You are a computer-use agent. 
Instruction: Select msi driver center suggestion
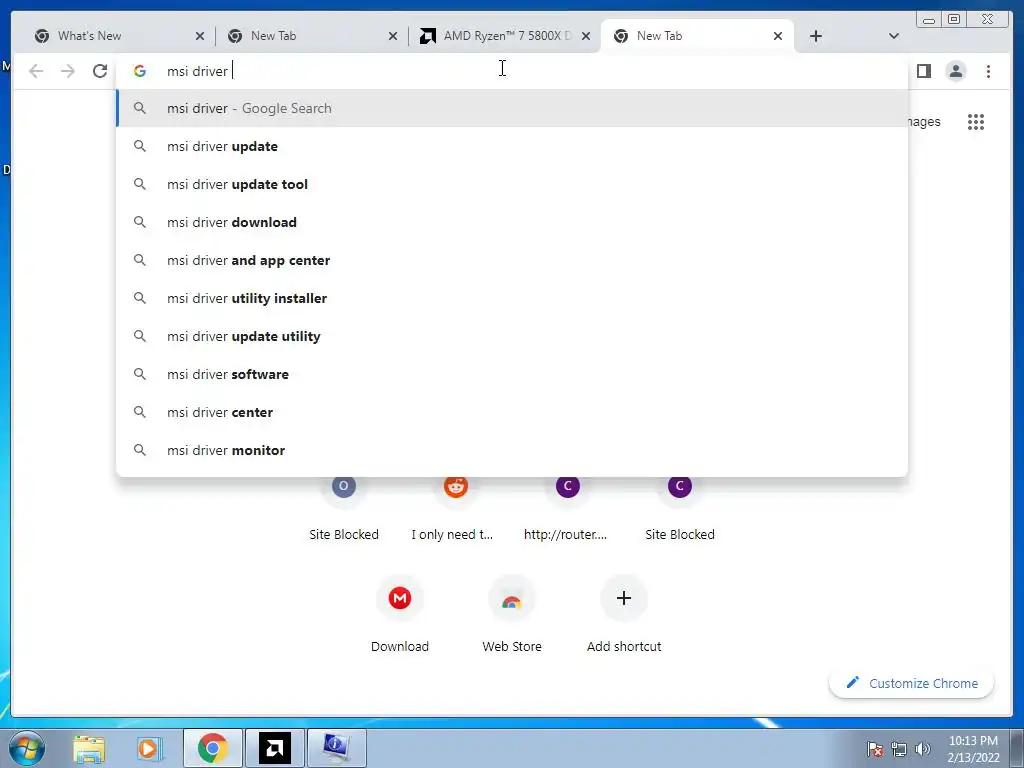pyautogui.click(x=512, y=412)
